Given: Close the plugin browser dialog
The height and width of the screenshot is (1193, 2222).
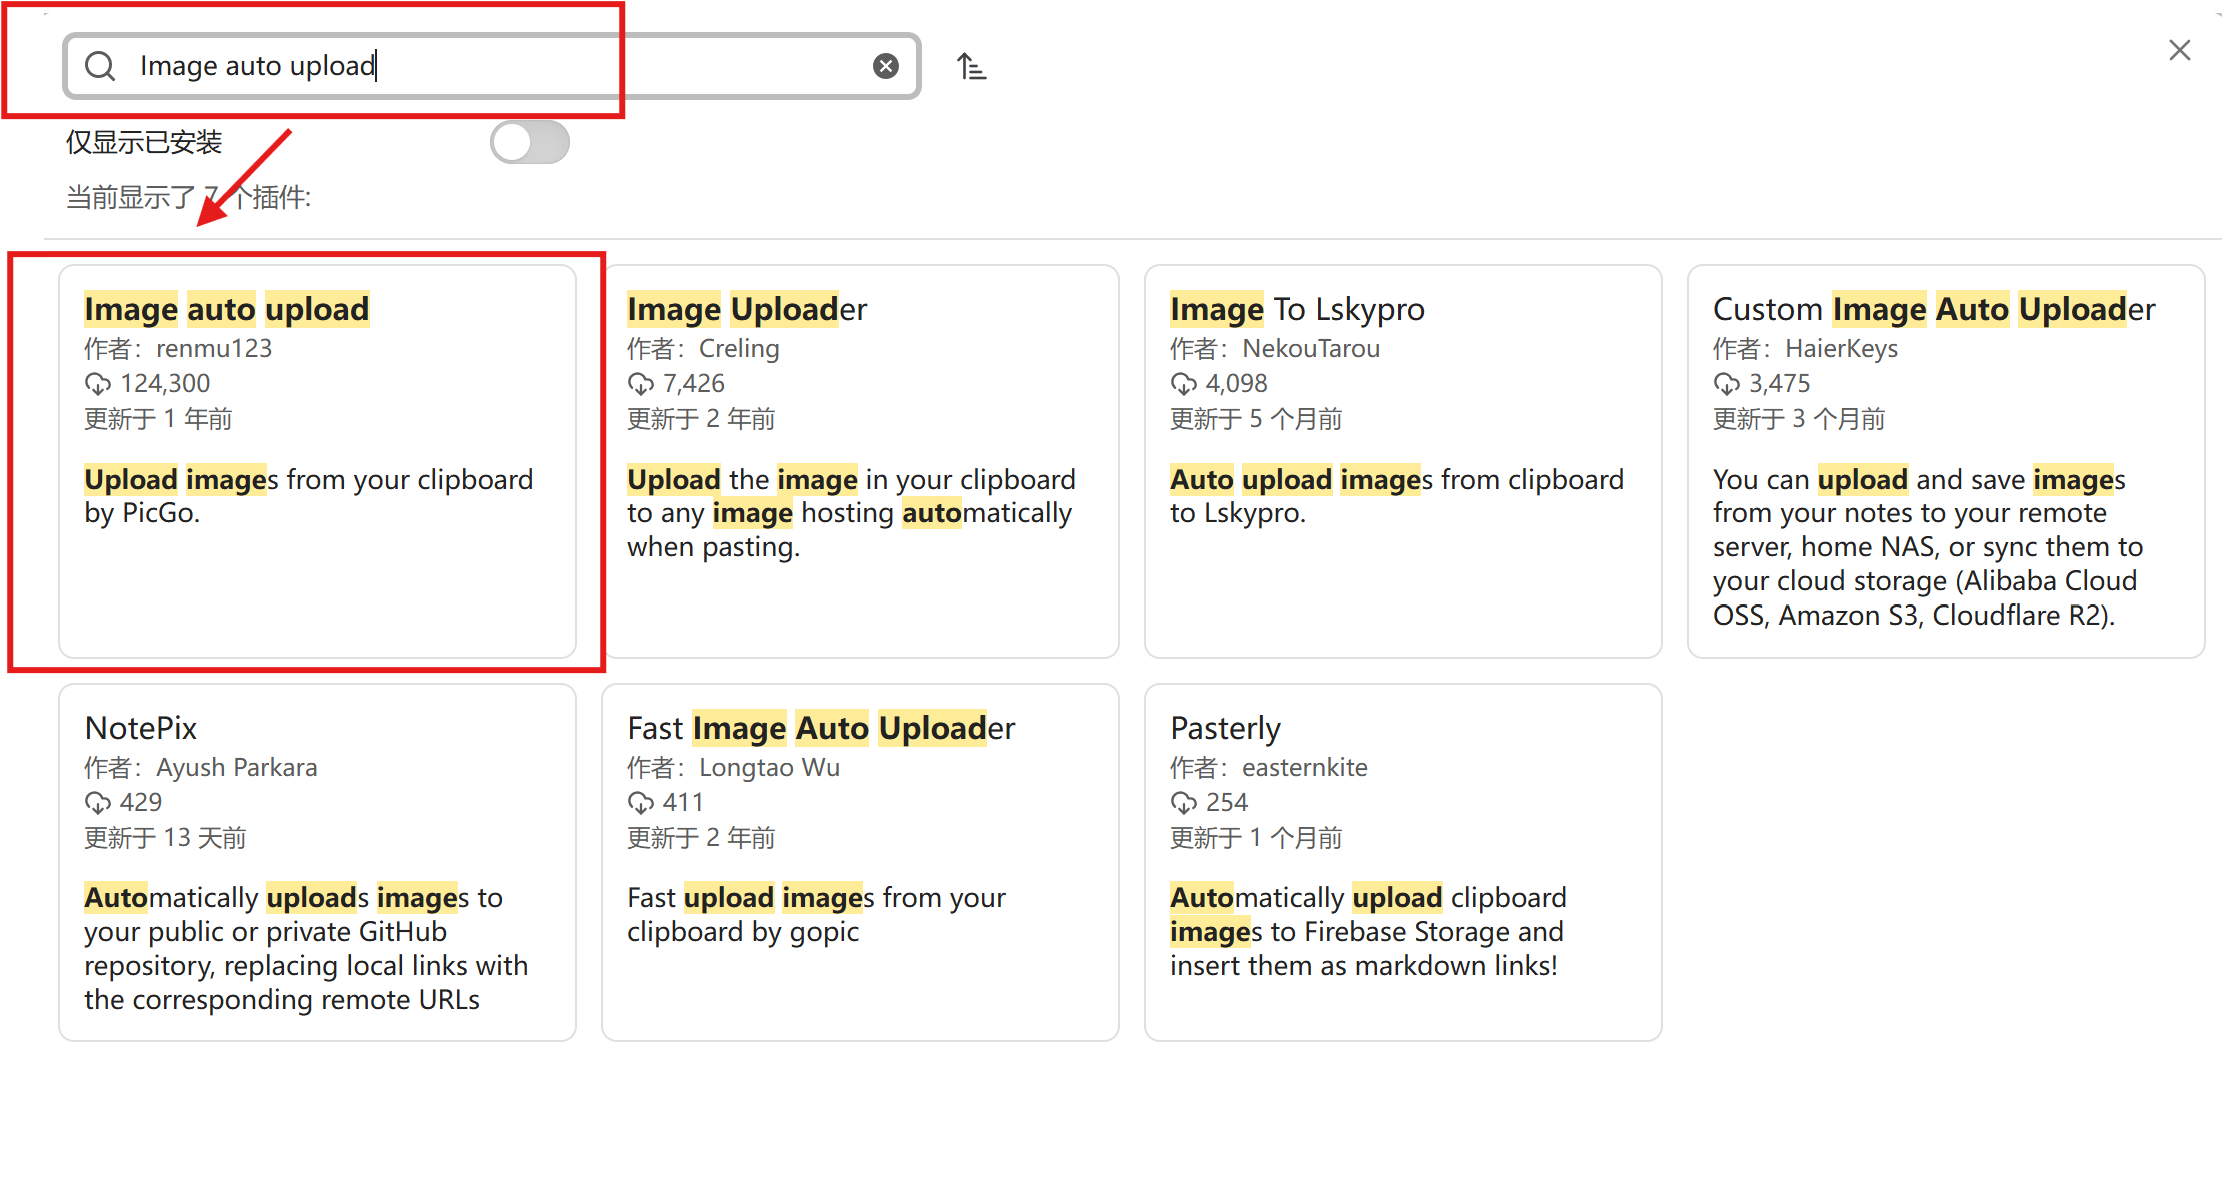Looking at the screenshot, I should point(2179,50).
